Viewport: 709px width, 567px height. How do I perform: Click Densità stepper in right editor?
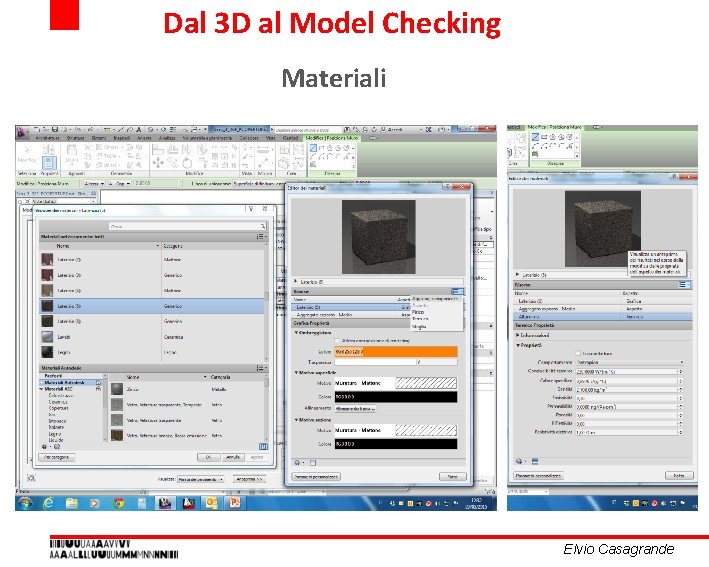(x=680, y=389)
